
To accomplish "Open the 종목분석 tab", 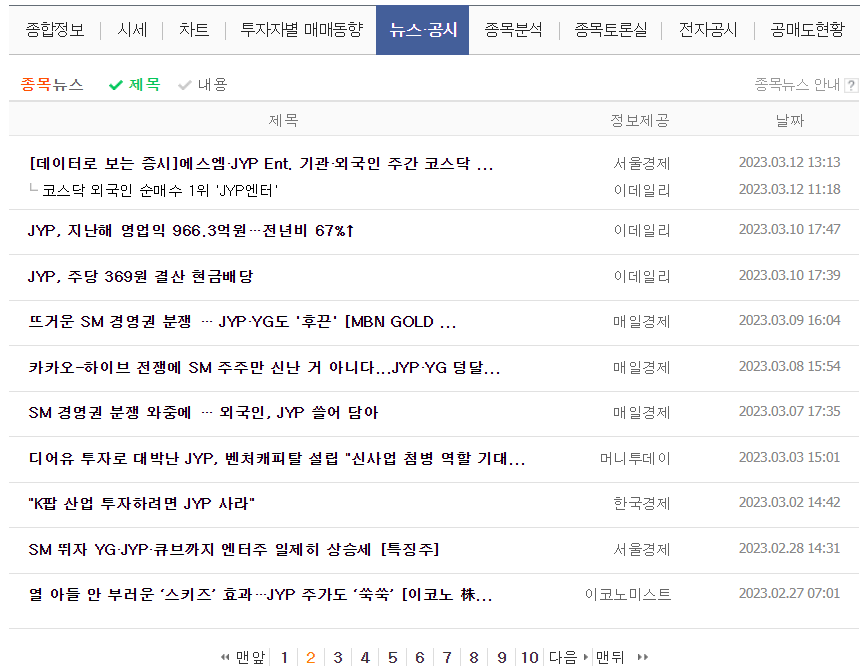I will tap(514, 30).
